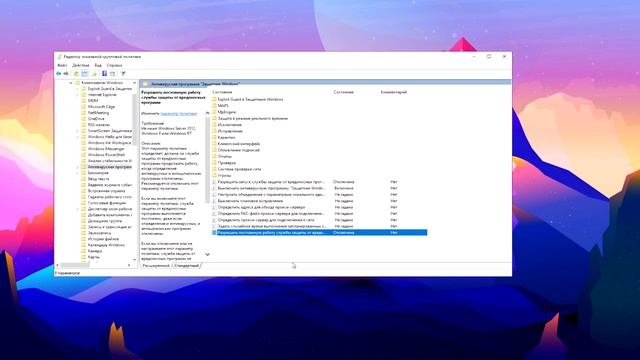Select Звукозапись in the tree
The width and height of the screenshot is (640, 360).
[99, 233]
